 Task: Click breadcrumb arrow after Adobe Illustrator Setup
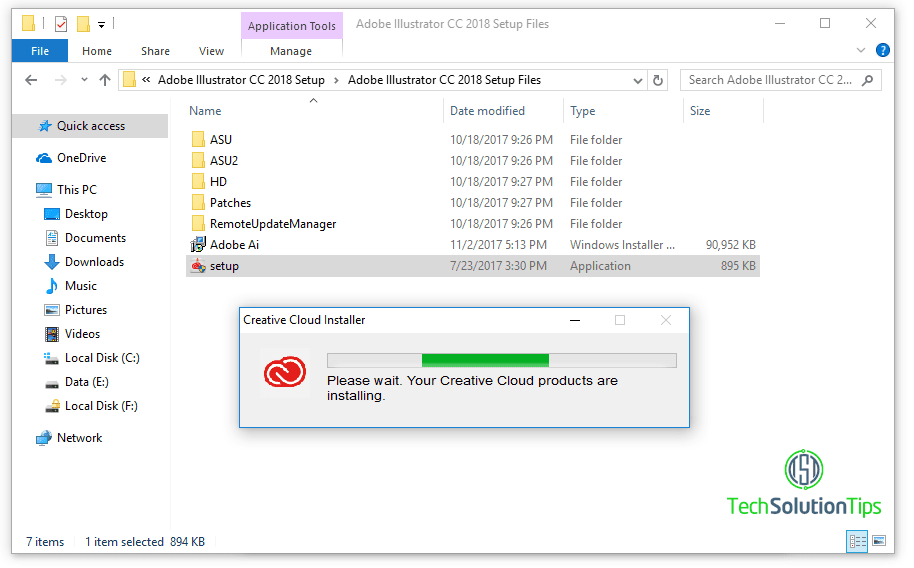click(336, 80)
